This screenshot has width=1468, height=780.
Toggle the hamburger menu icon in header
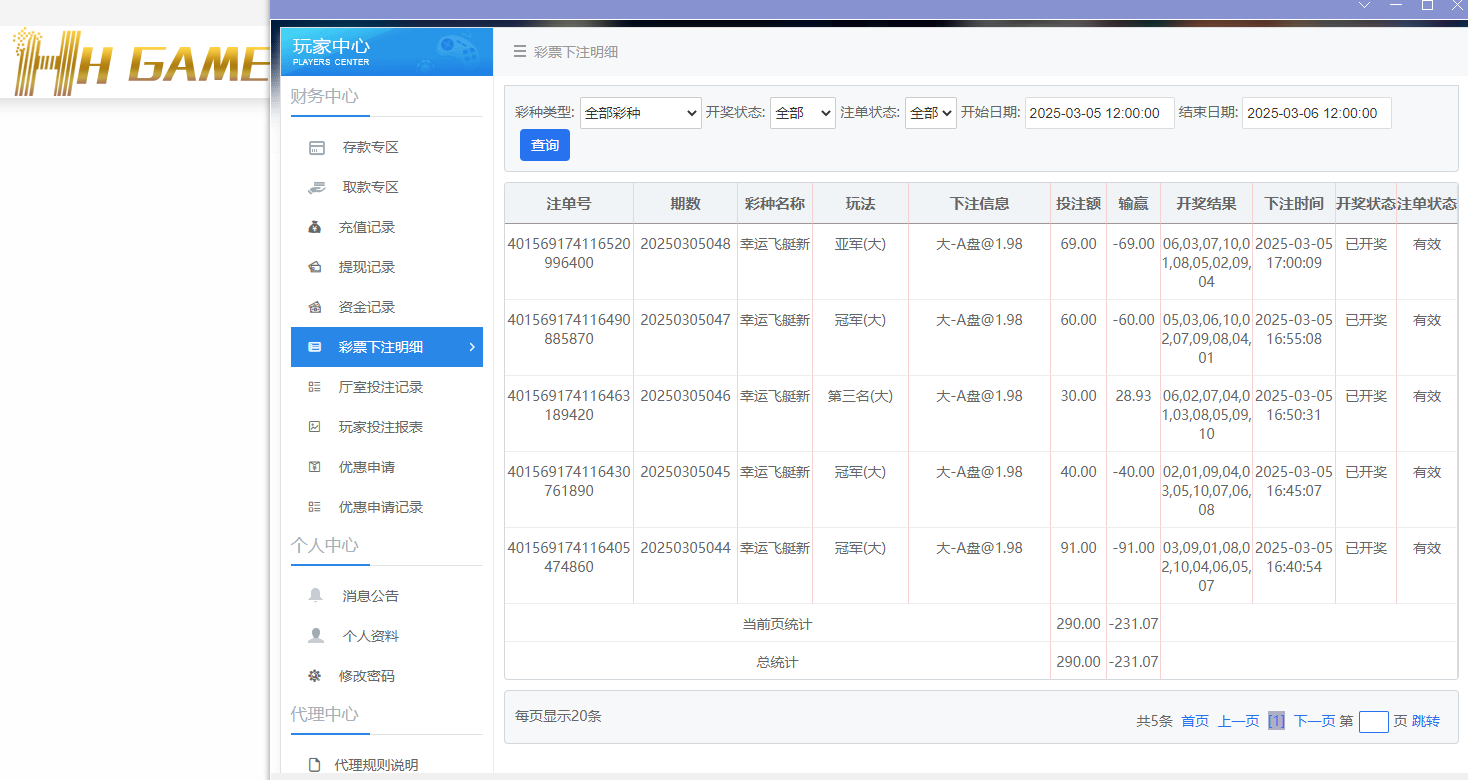[x=519, y=52]
